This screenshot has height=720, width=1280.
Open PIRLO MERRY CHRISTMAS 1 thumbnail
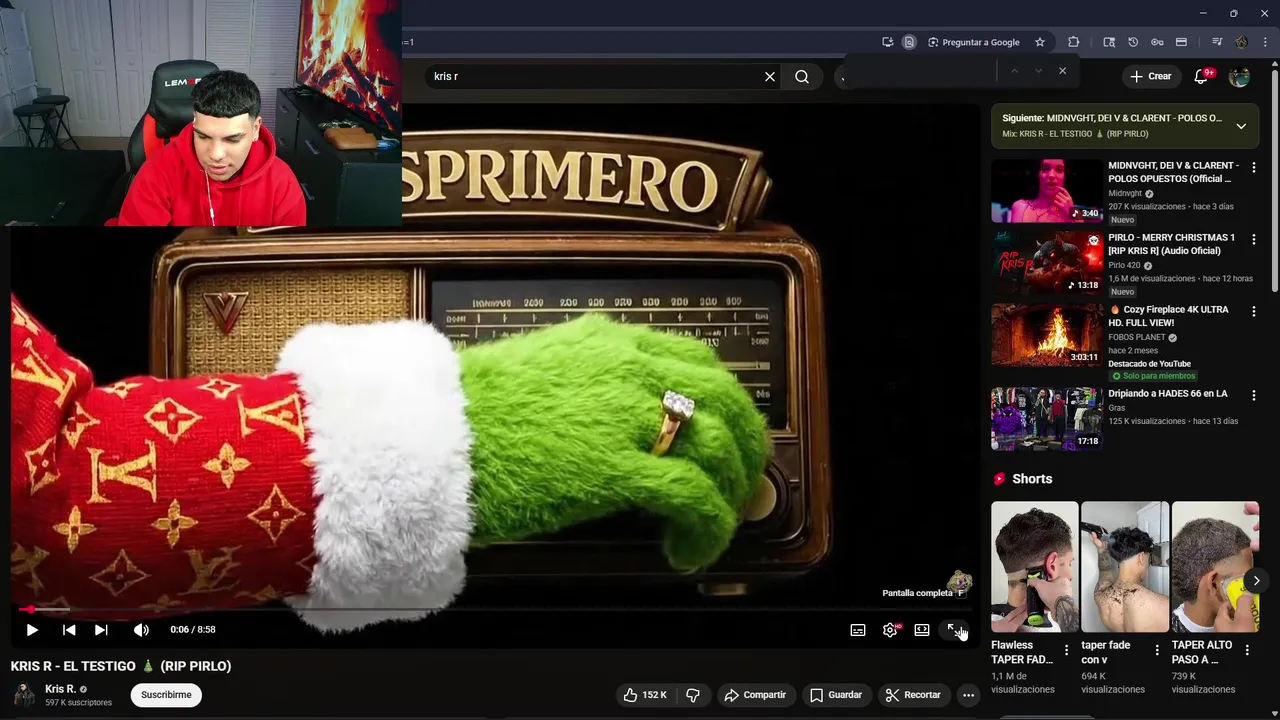coord(1047,262)
